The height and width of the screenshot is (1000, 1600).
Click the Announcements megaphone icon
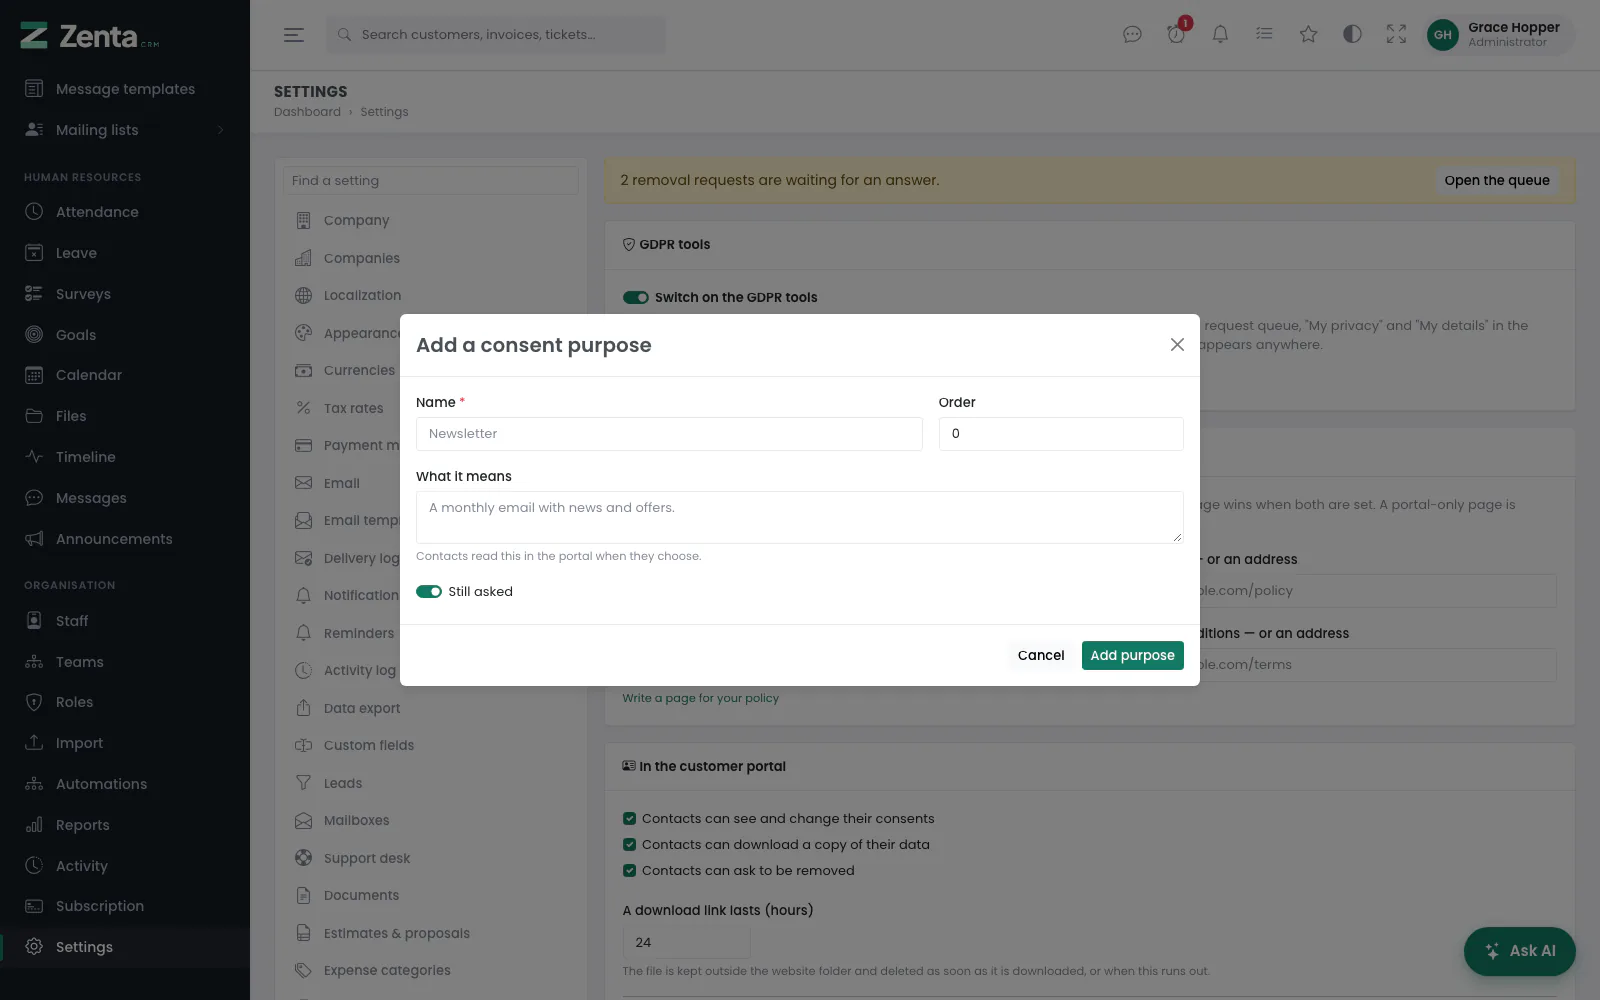[x=34, y=539]
